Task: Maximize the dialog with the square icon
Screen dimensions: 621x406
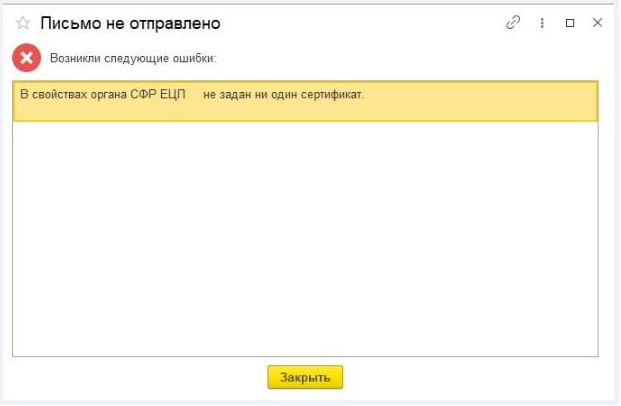Action: coord(570,22)
